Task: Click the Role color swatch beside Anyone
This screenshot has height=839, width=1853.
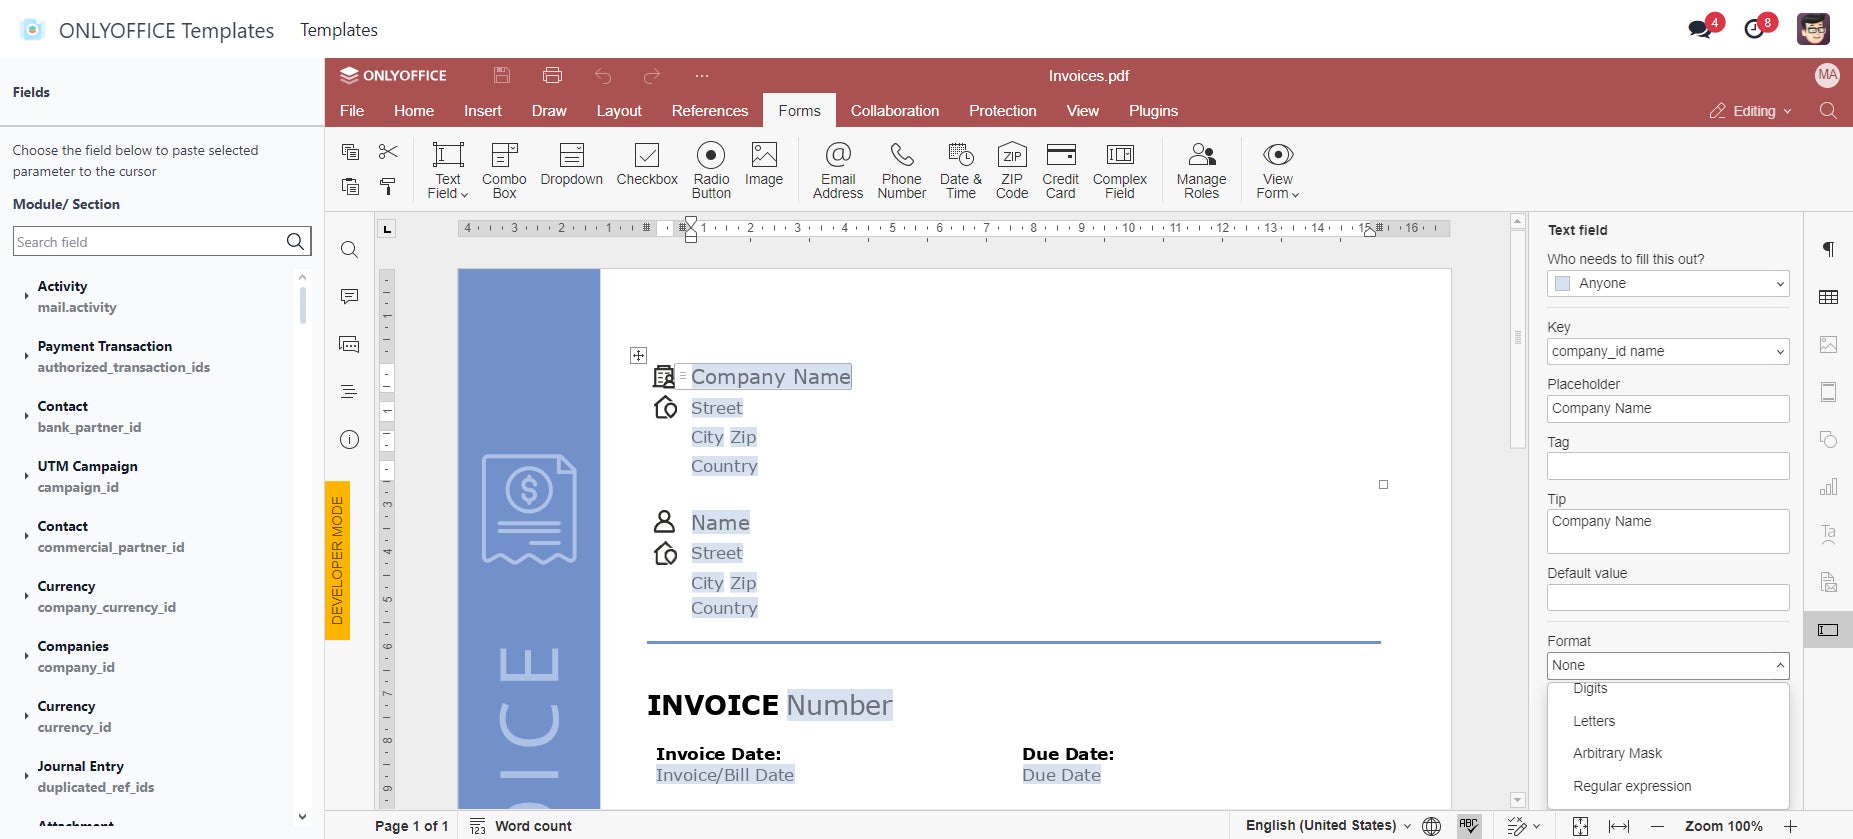Action: click(1562, 284)
